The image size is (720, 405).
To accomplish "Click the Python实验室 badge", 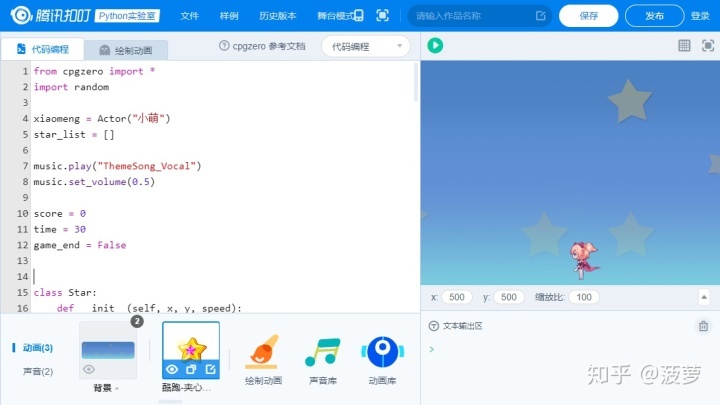I will (127, 16).
